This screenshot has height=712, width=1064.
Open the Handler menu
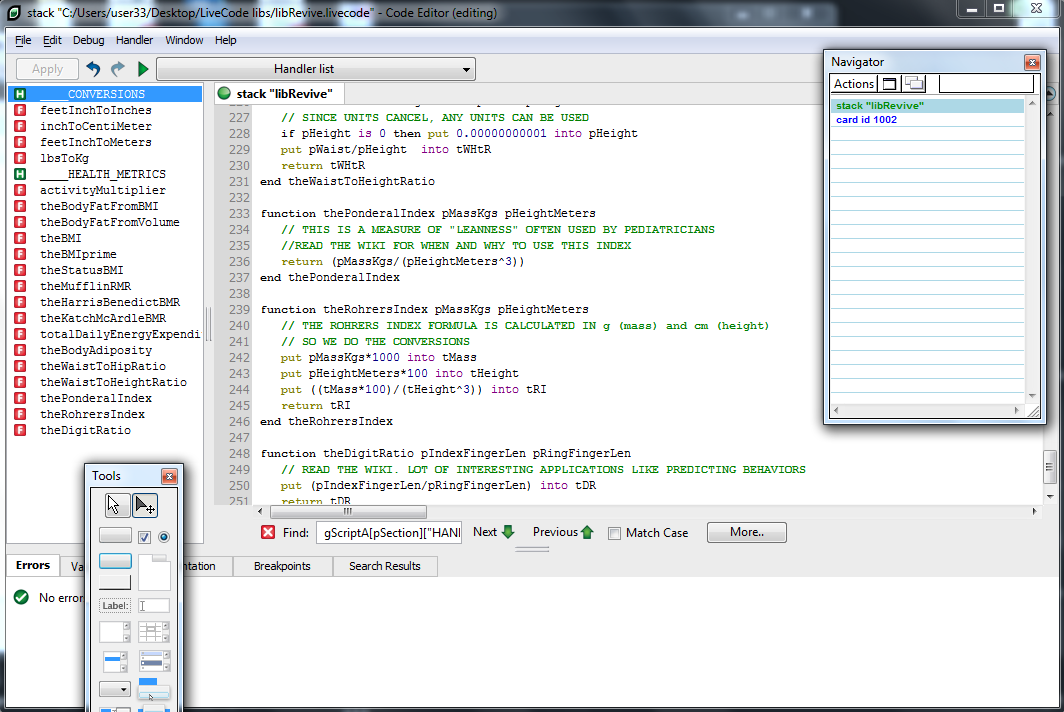134,40
